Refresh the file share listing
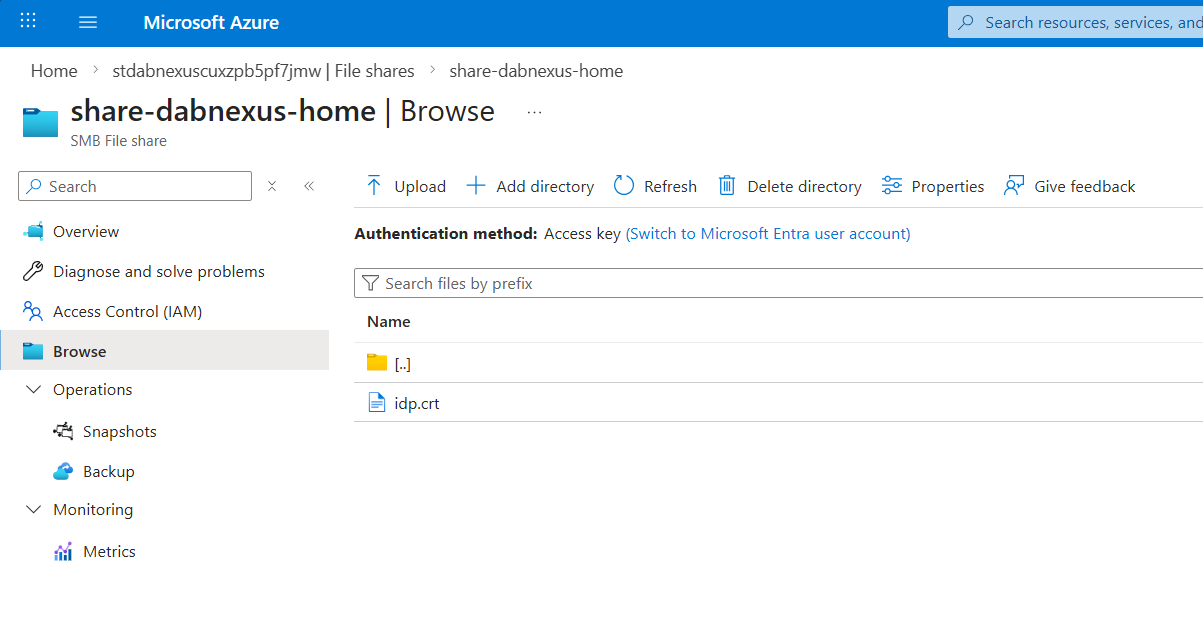The height and width of the screenshot is (632, 1203). pyautogui.click(x=655, y=186)
